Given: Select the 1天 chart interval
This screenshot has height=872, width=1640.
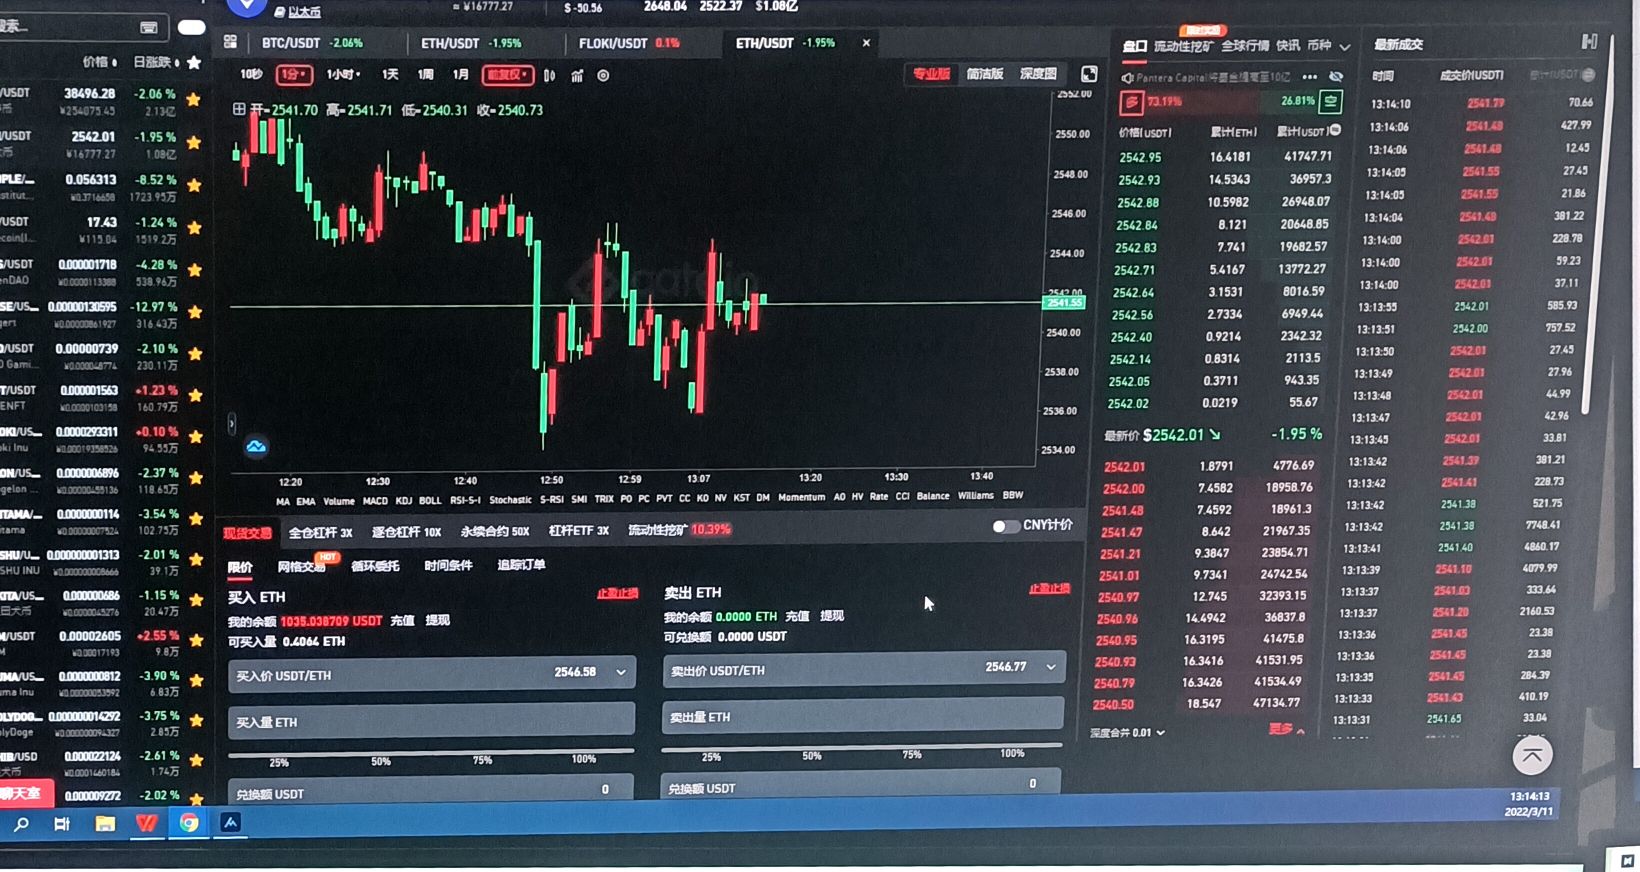Looking at the screenshot, I should [x=390, y=75].
